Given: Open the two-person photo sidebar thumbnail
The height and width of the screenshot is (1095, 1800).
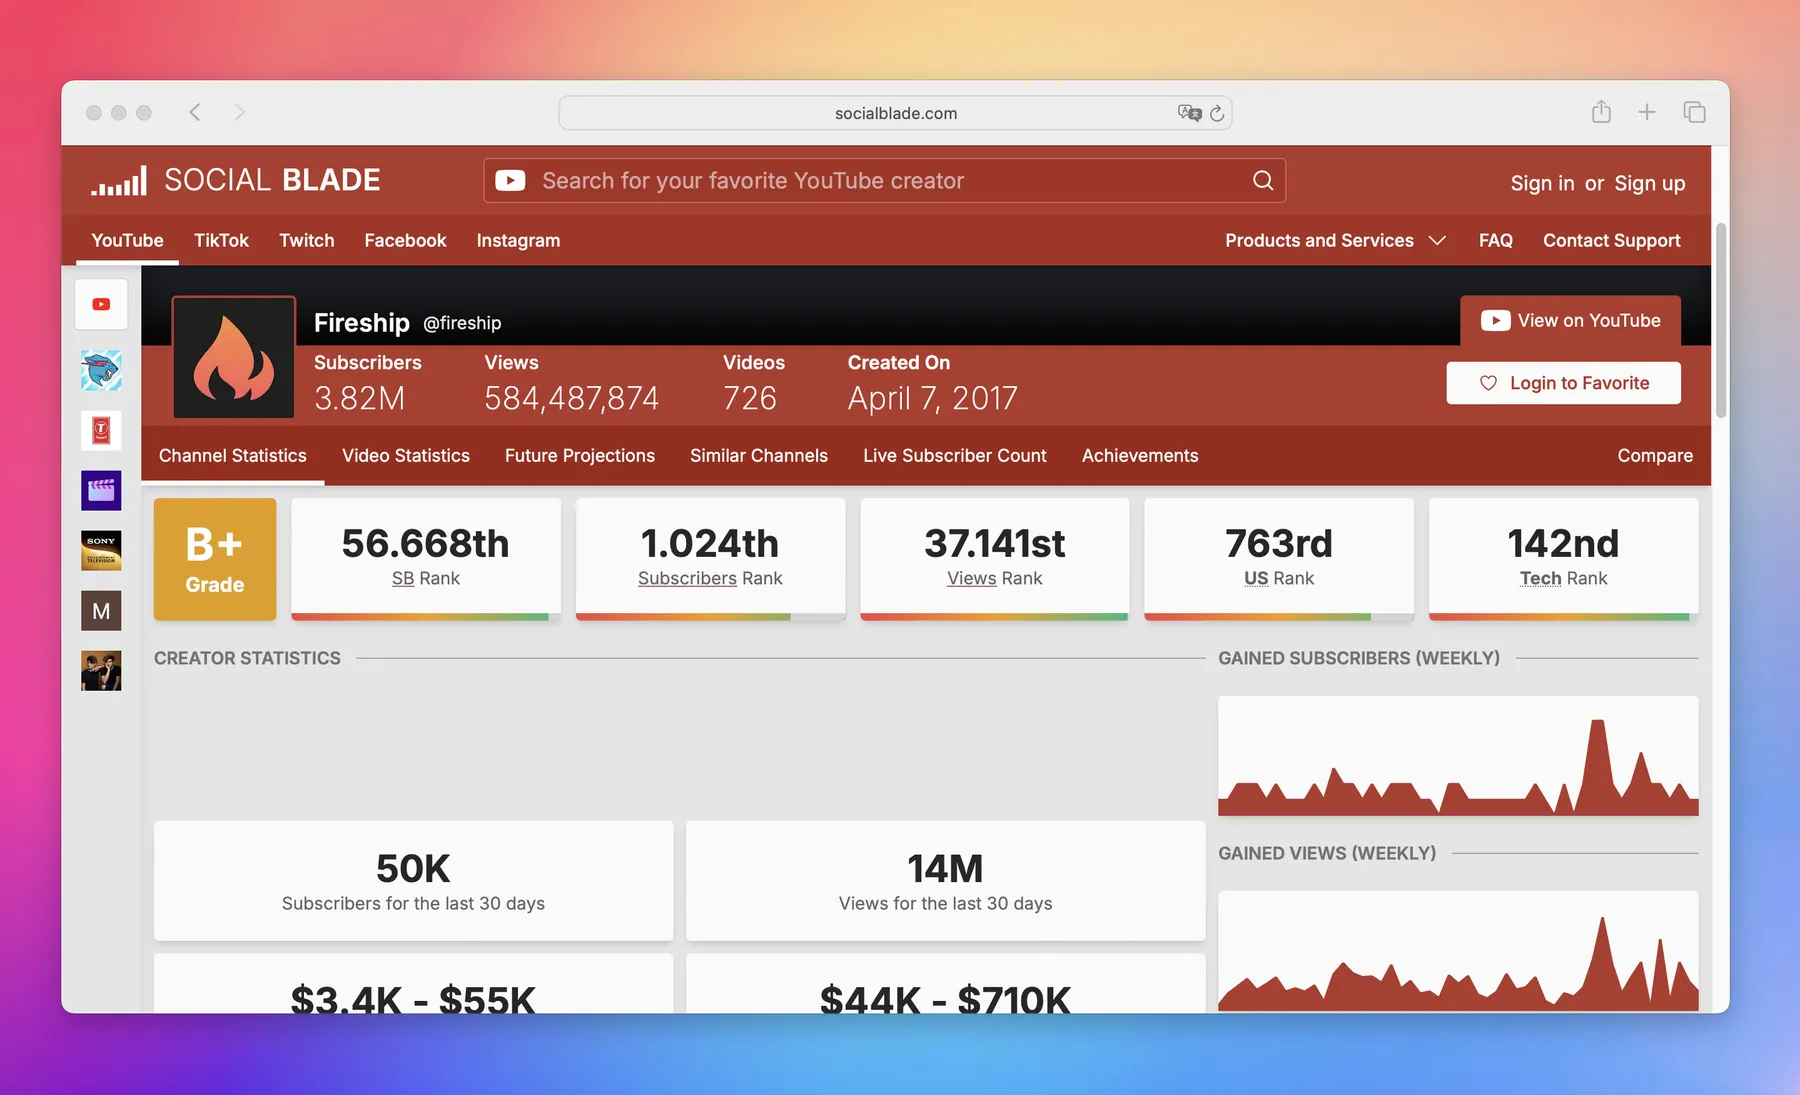Looking at the screenshot, I should (x=101, y=671).
